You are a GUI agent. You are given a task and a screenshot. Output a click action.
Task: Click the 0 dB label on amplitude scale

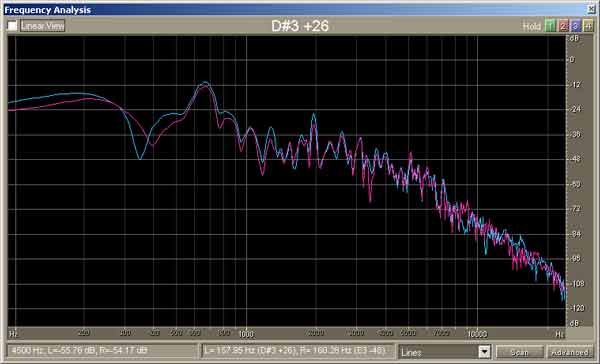(x=572, y=60)
